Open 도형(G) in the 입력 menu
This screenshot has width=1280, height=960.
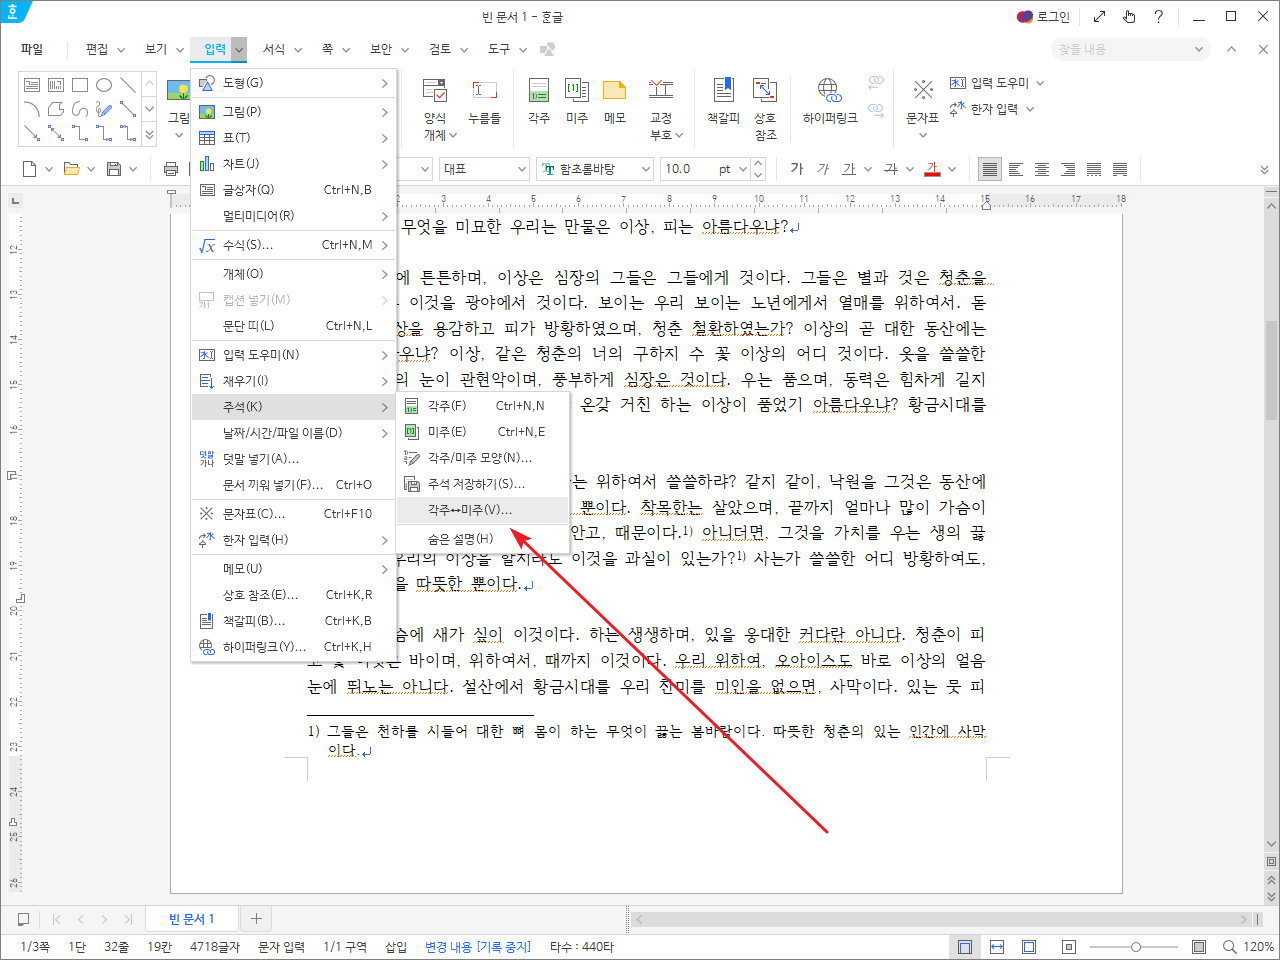(x=294, y=83)
